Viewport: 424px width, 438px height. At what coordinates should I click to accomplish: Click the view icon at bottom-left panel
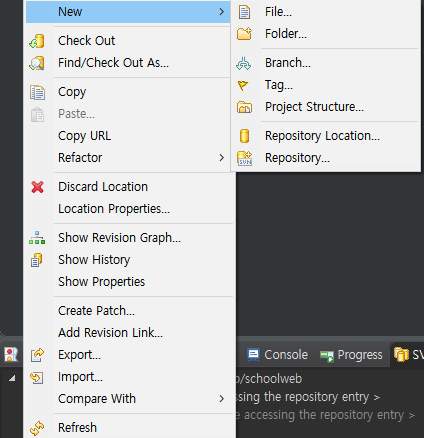[x=11, y=355]
